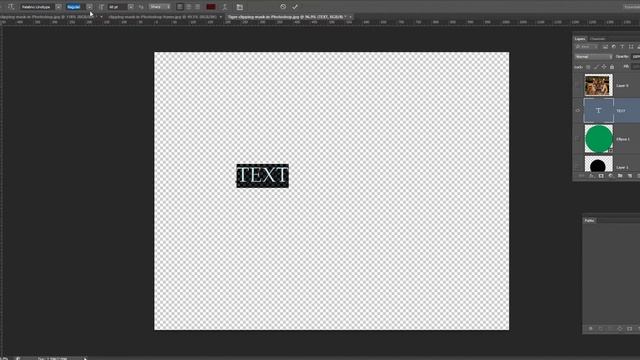Click the layer Fill value field

[636, 67]
